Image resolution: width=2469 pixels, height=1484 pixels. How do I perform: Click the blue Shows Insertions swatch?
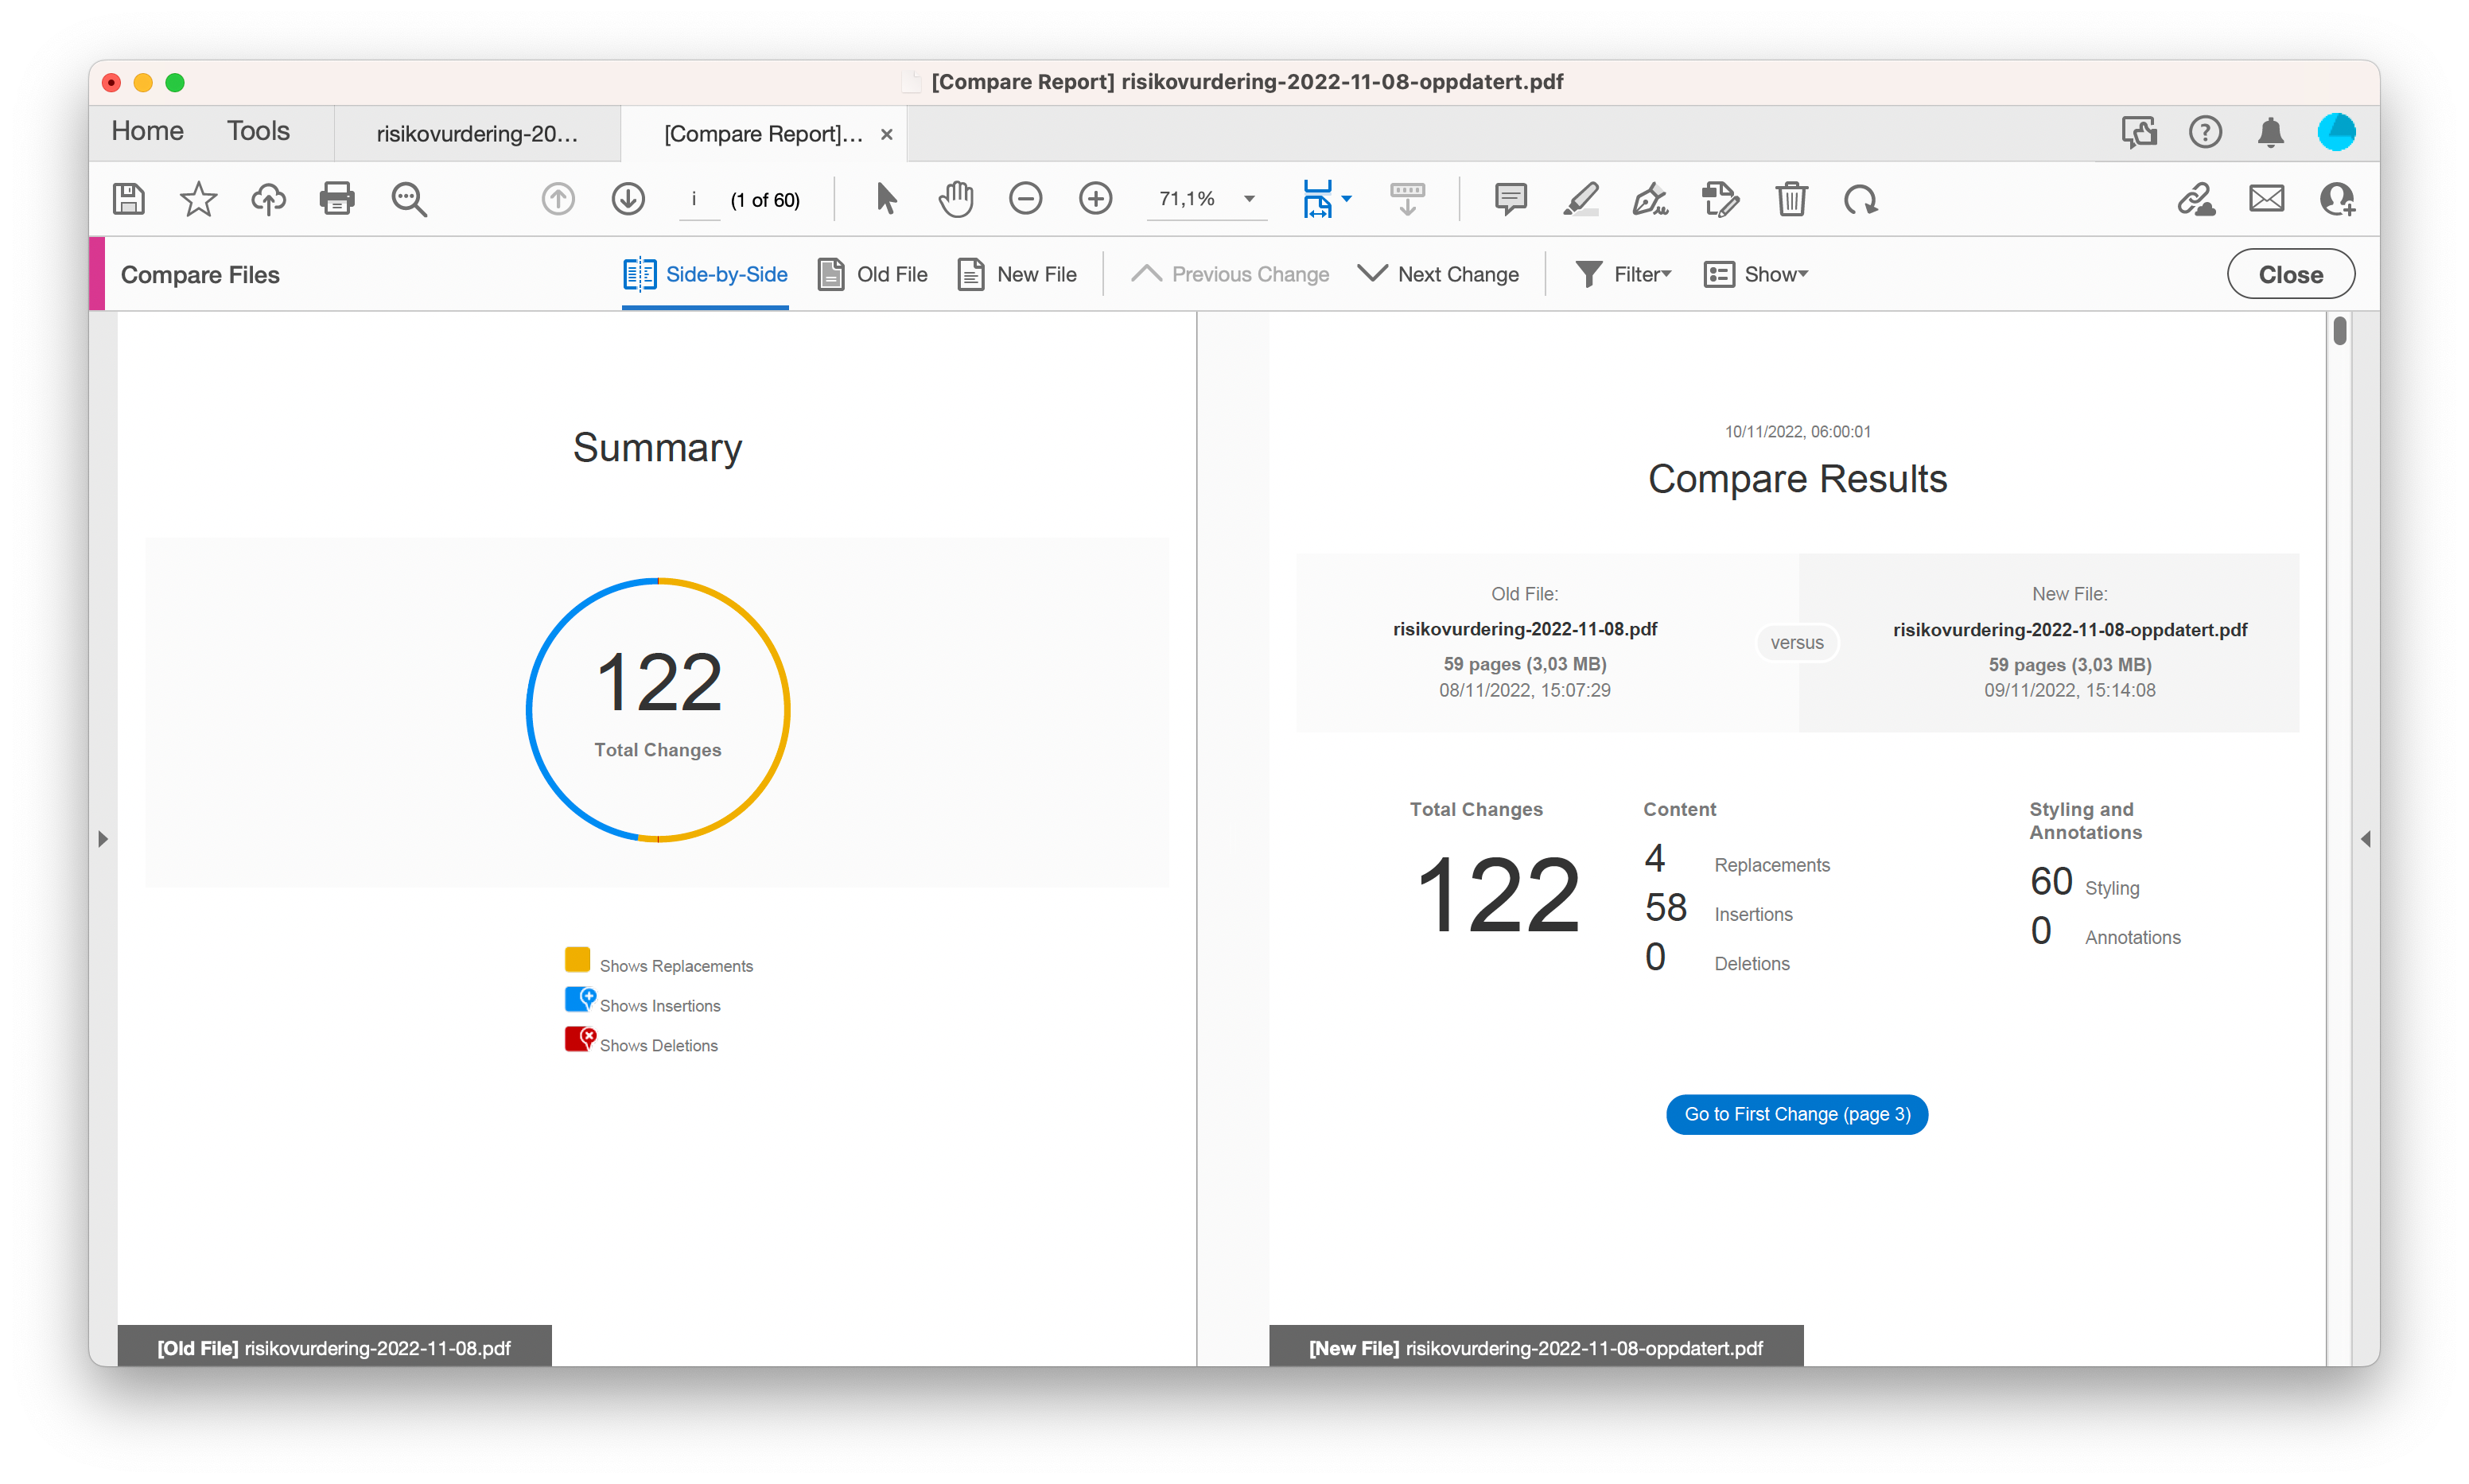[x=579, y=999]
